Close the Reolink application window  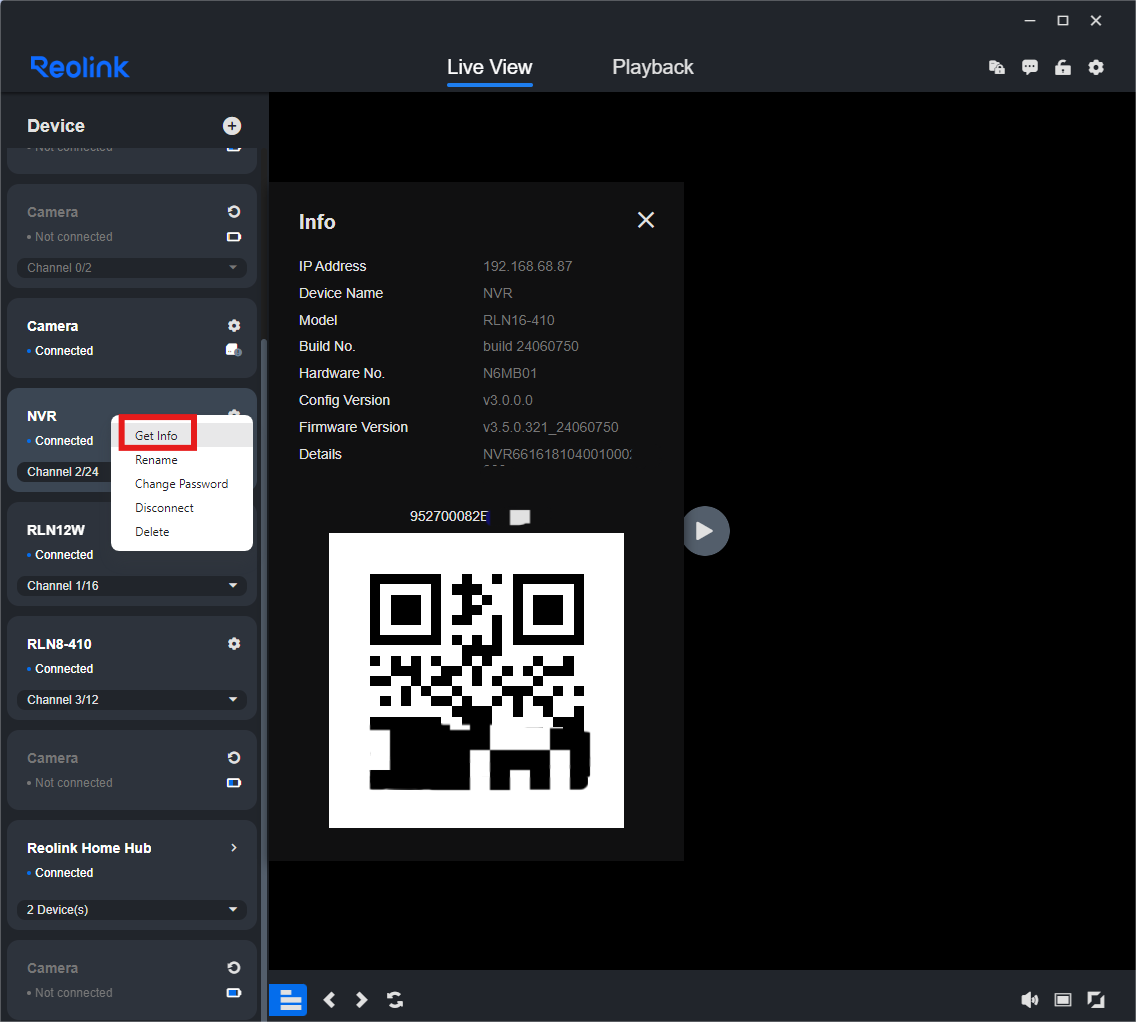1096,20
